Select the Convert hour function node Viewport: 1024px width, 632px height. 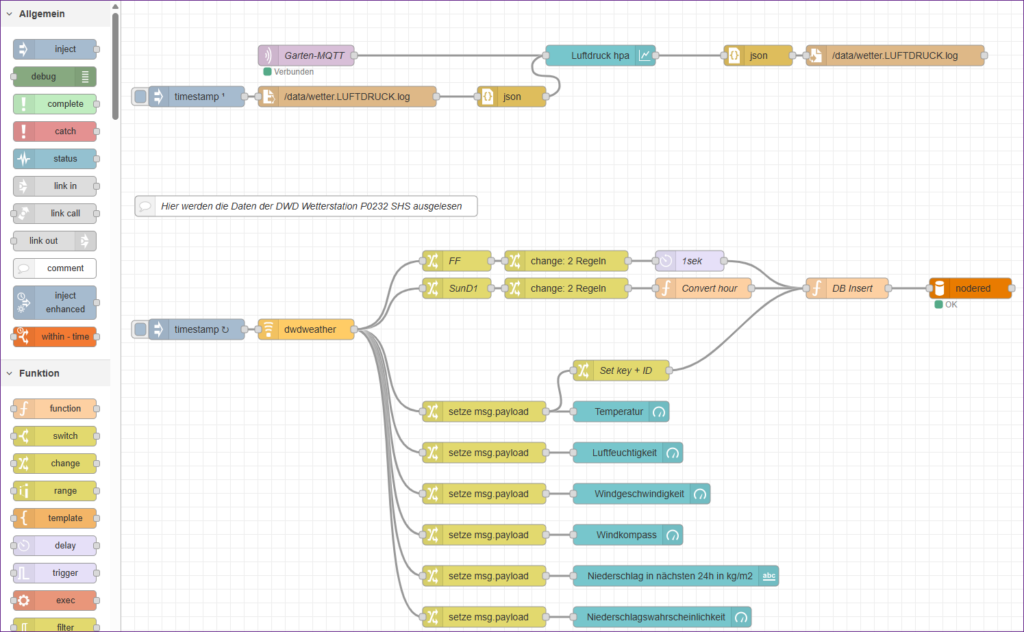710,289
